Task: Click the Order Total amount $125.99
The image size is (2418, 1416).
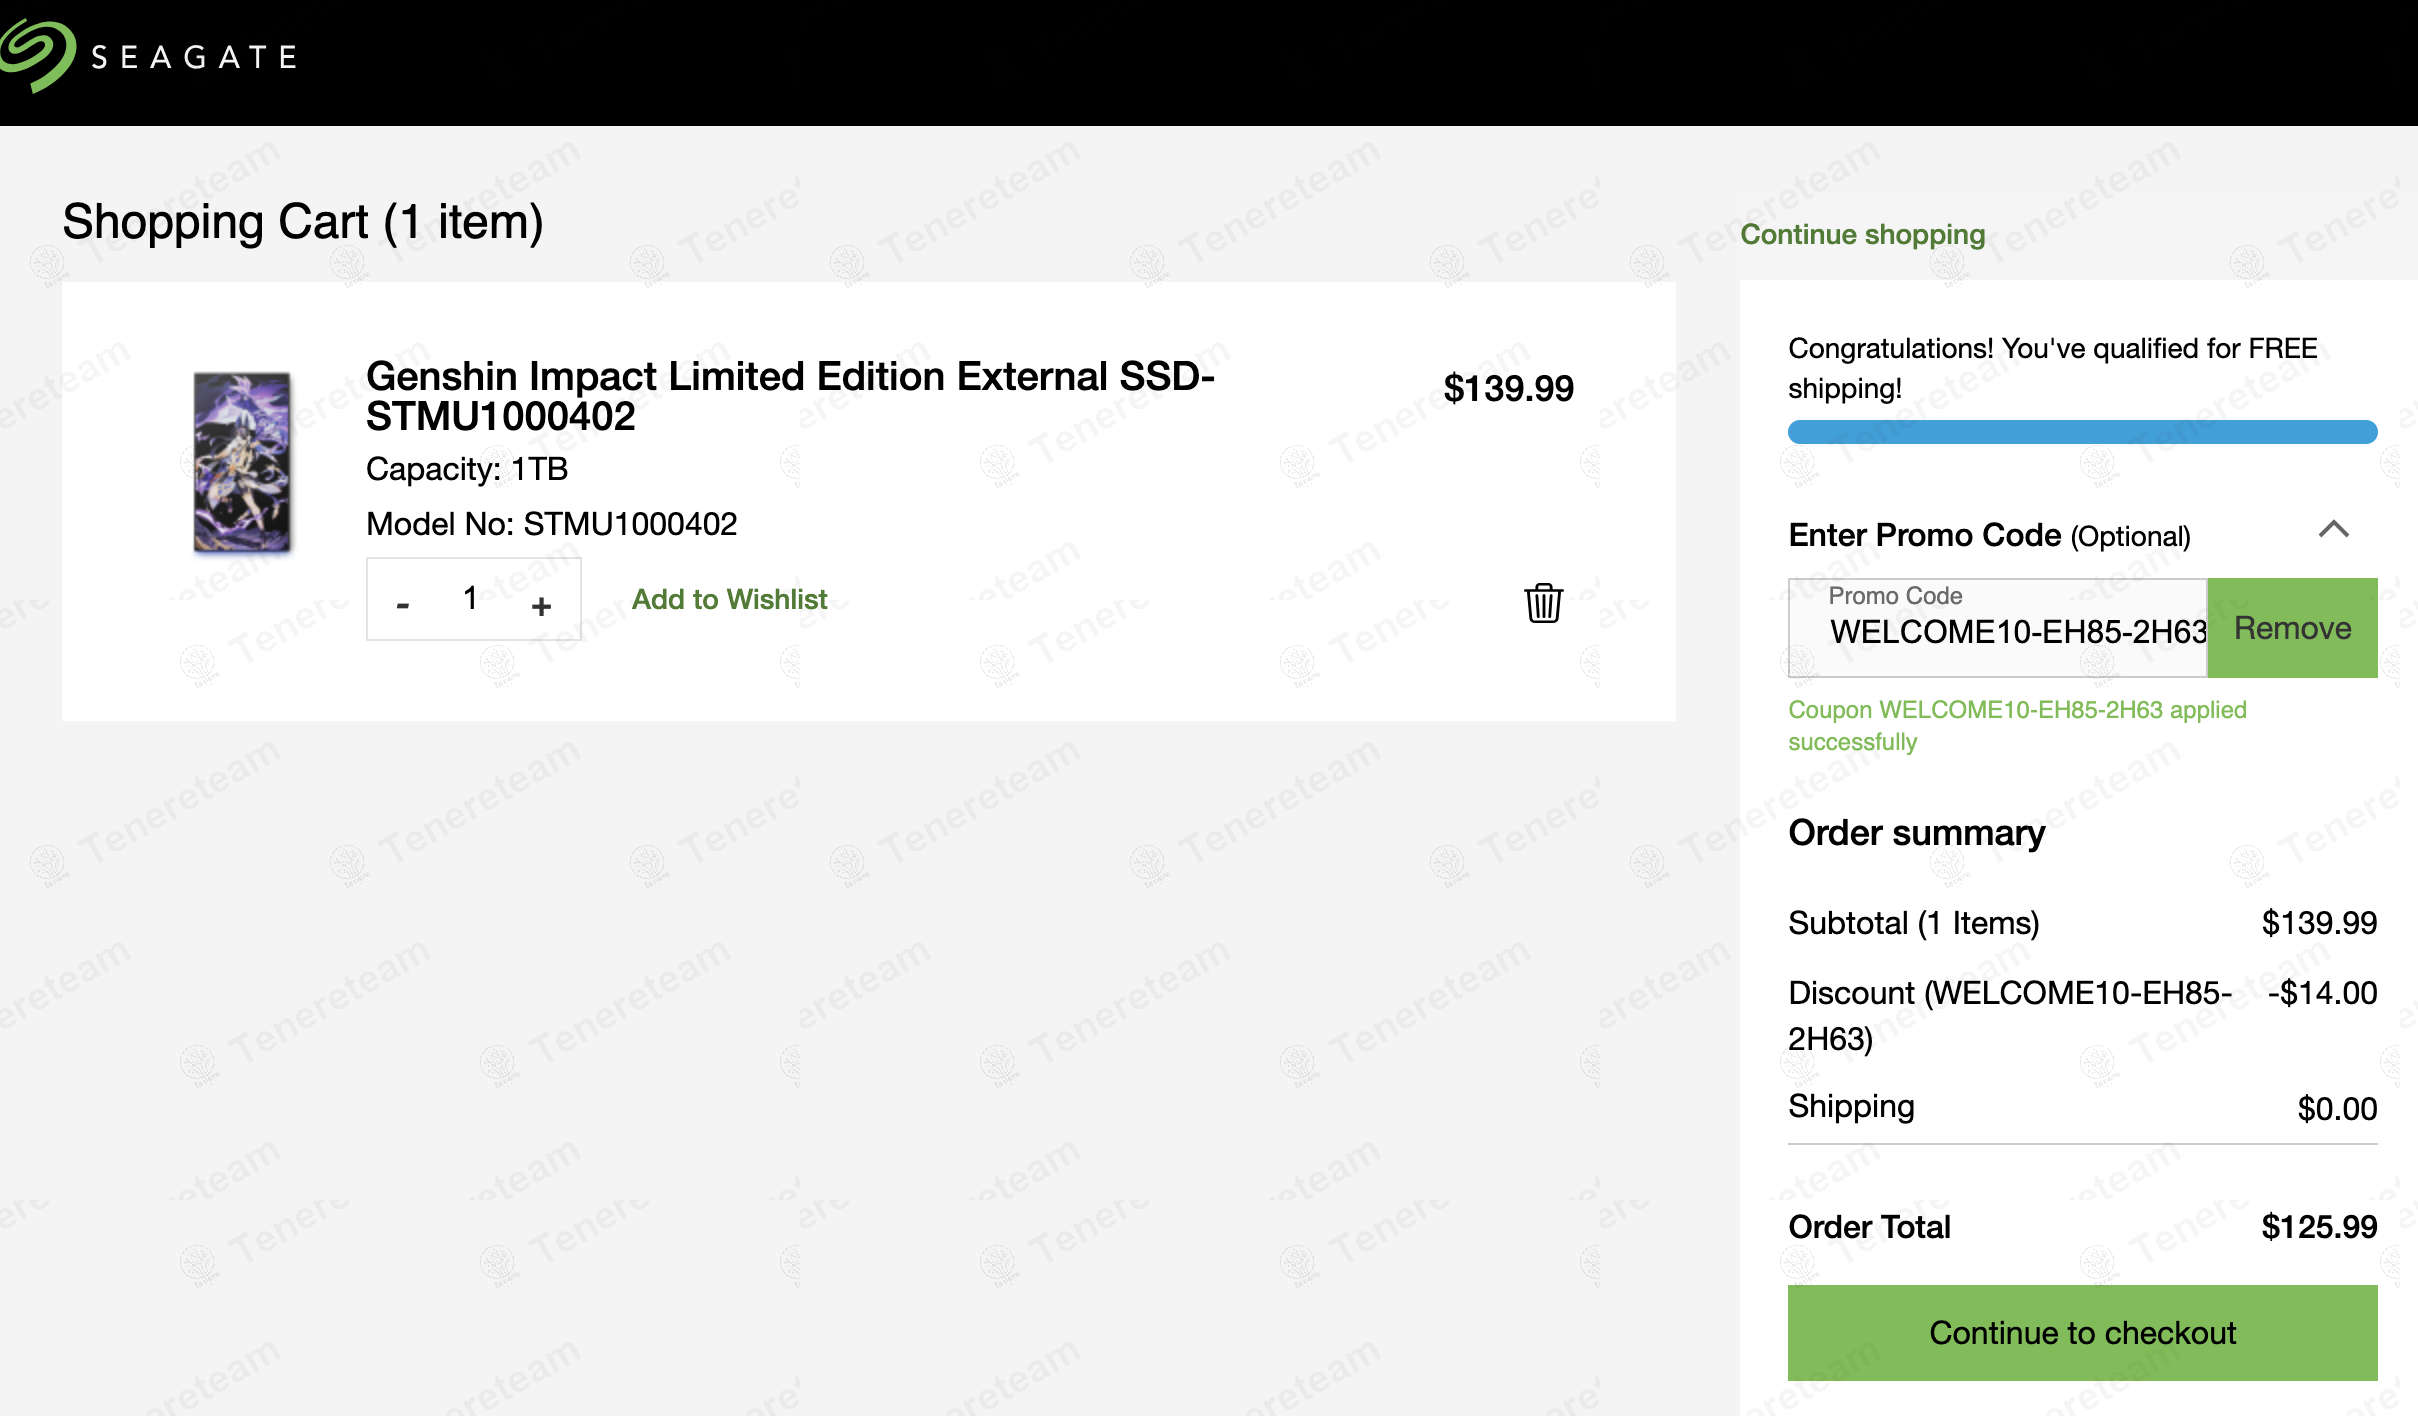Action: coord(2318,1226)
